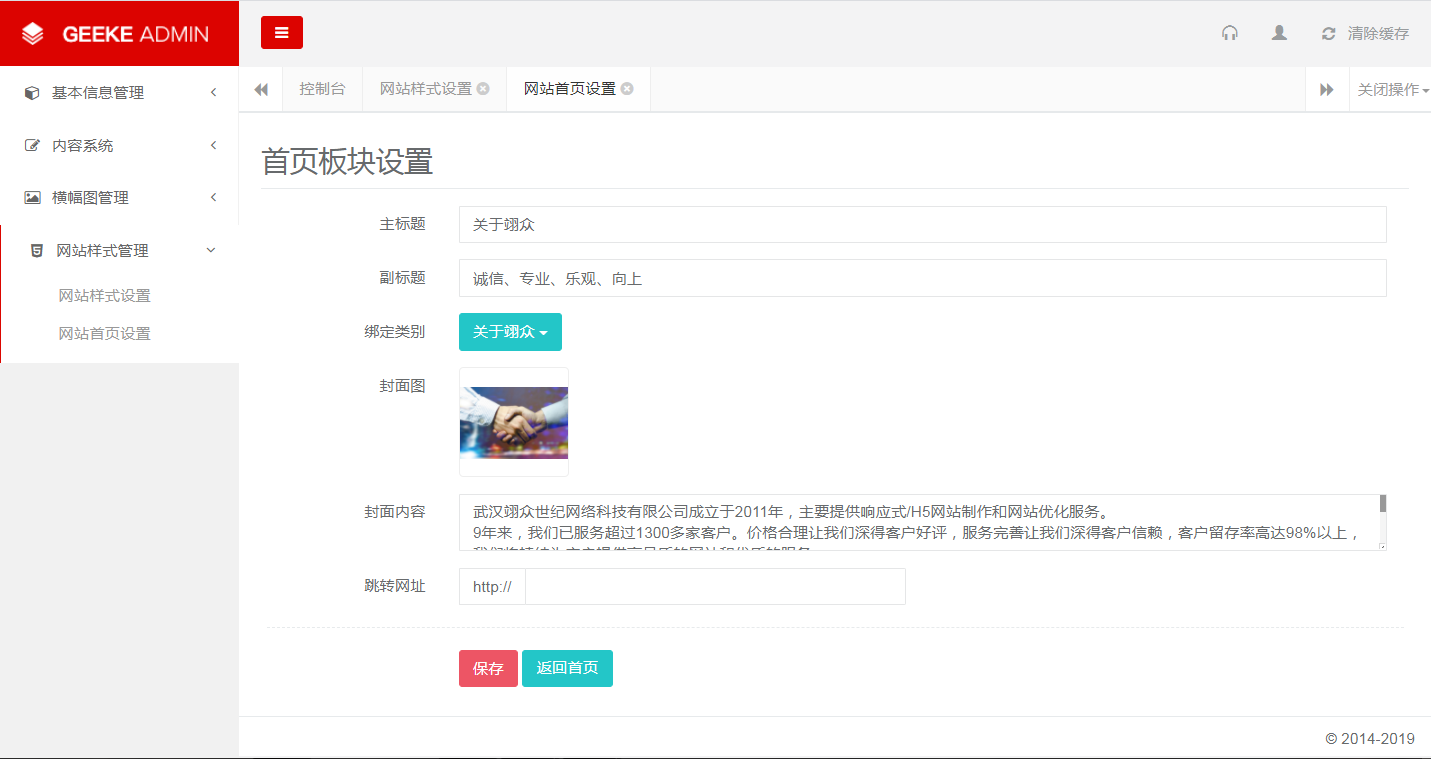
Task: Click the hamburger menu toggle button
Action: click(x=281, y=33)
